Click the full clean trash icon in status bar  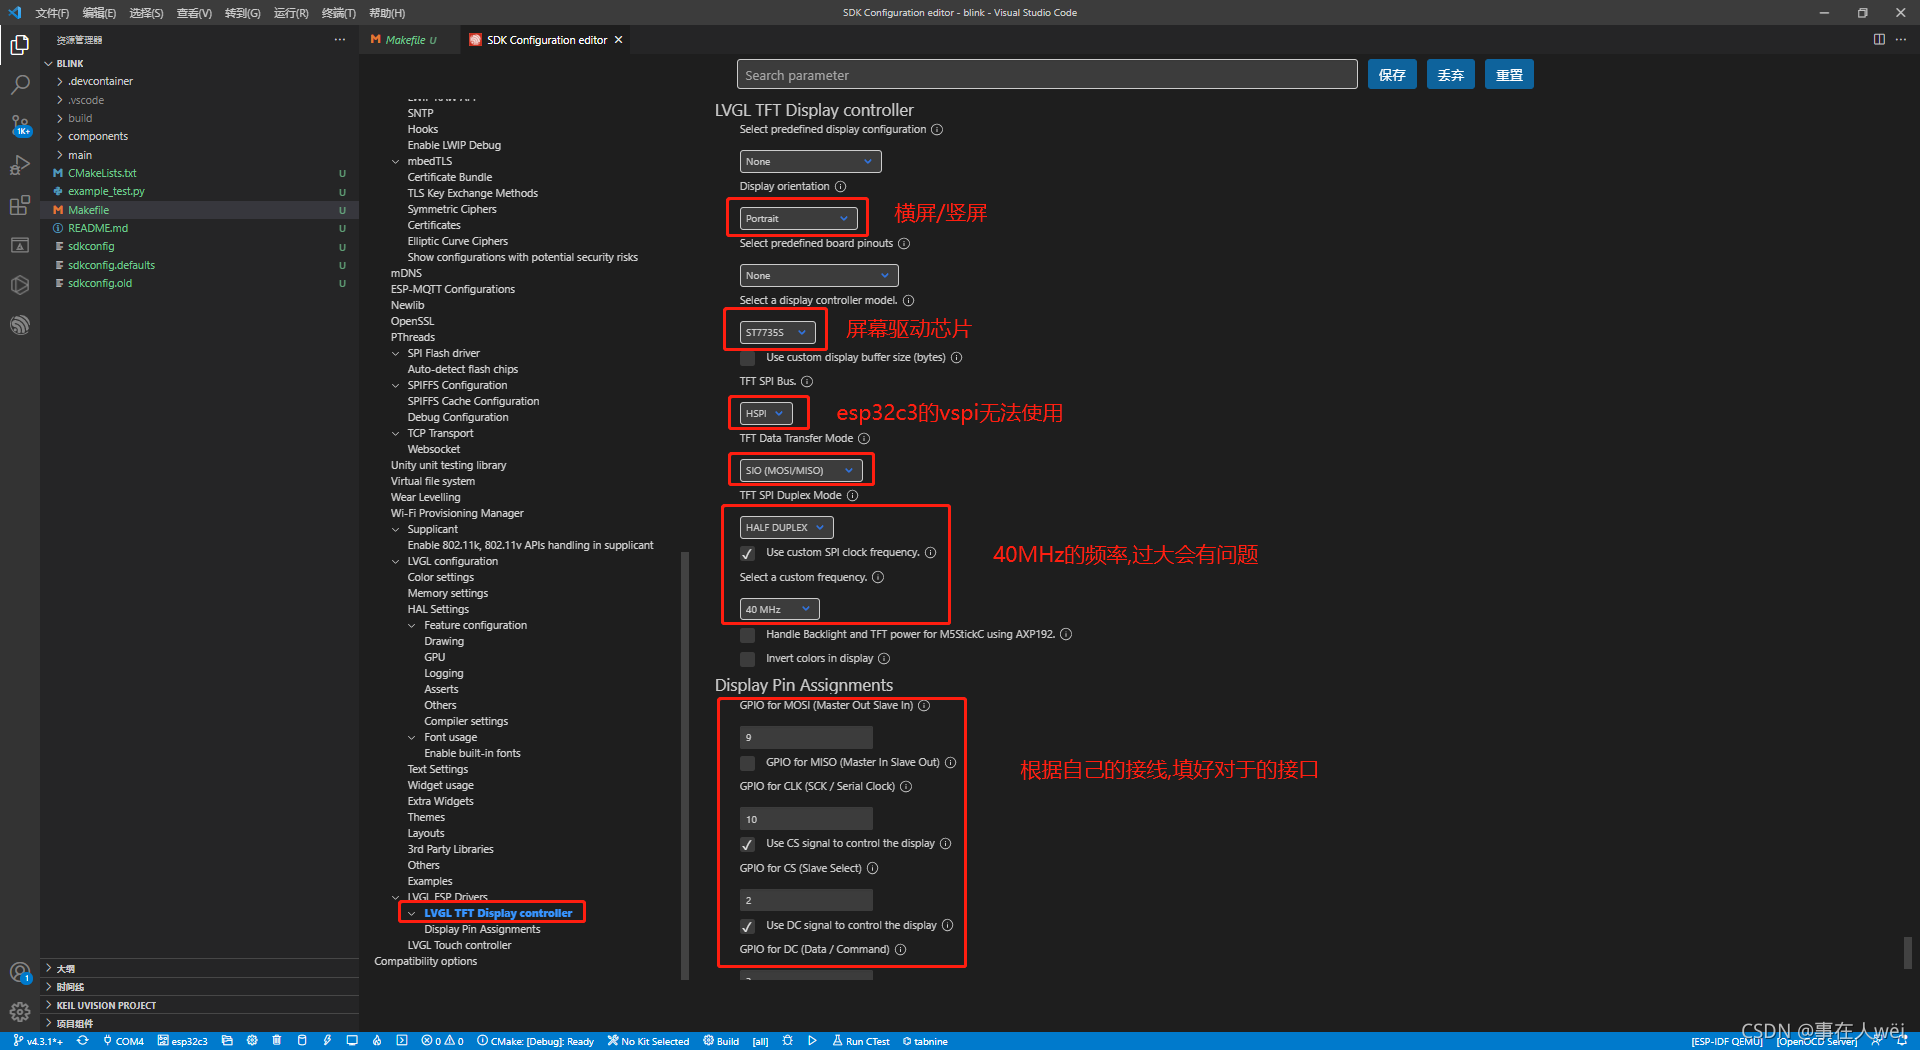pos(277,1041)
